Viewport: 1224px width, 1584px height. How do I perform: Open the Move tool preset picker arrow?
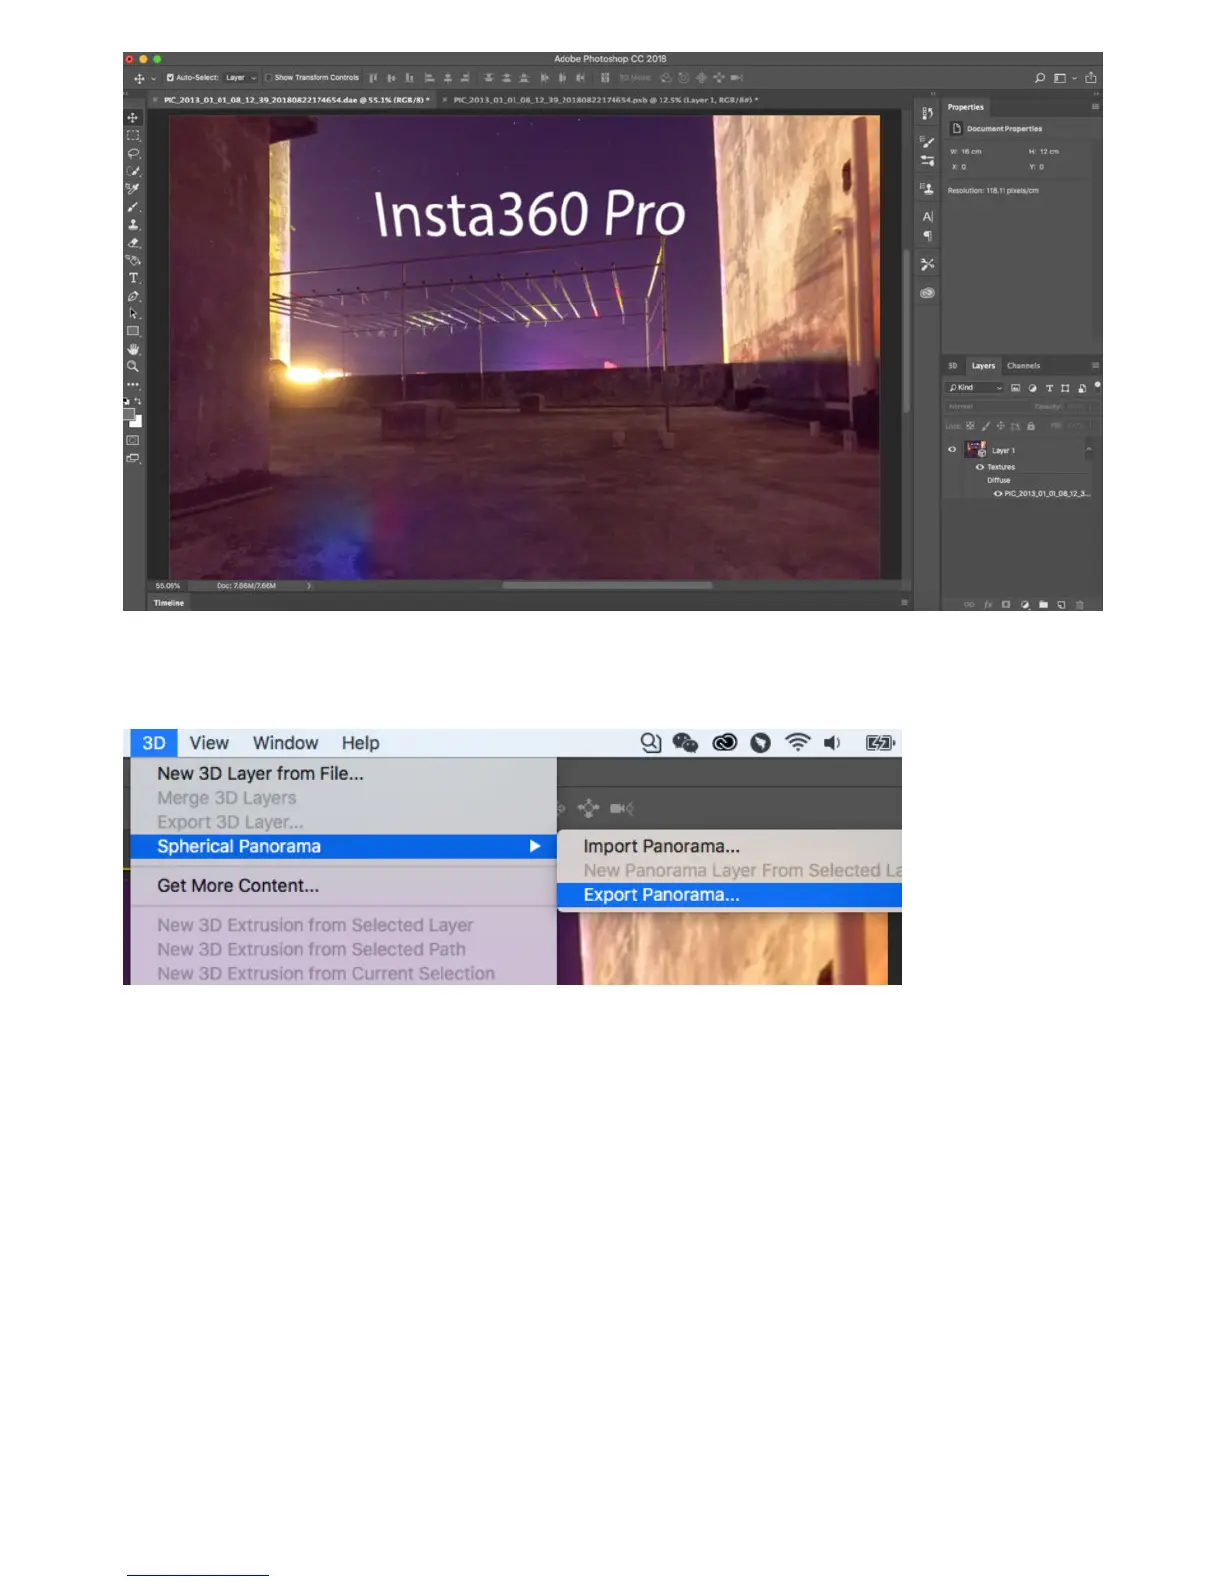pyautogui.click(x=153, y=78)
